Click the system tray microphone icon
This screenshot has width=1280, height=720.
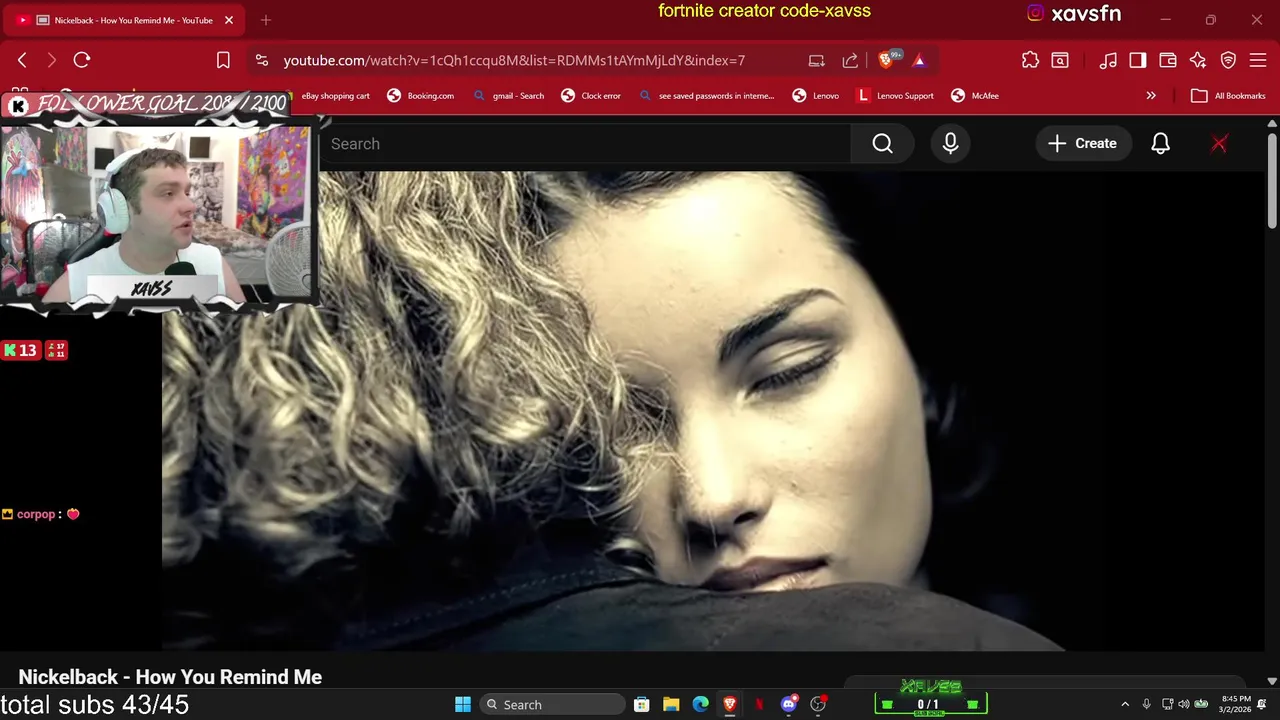click(x=1146, y=705)
